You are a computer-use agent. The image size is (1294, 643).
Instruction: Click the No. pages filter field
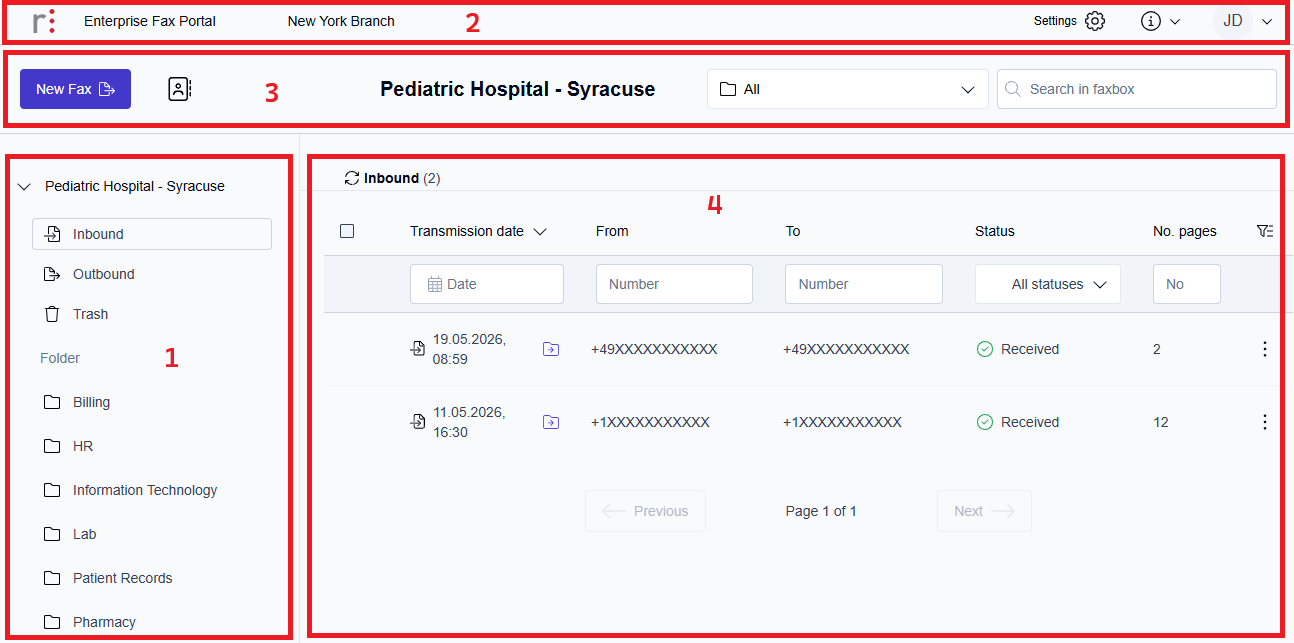click(x=1187, y=284)
